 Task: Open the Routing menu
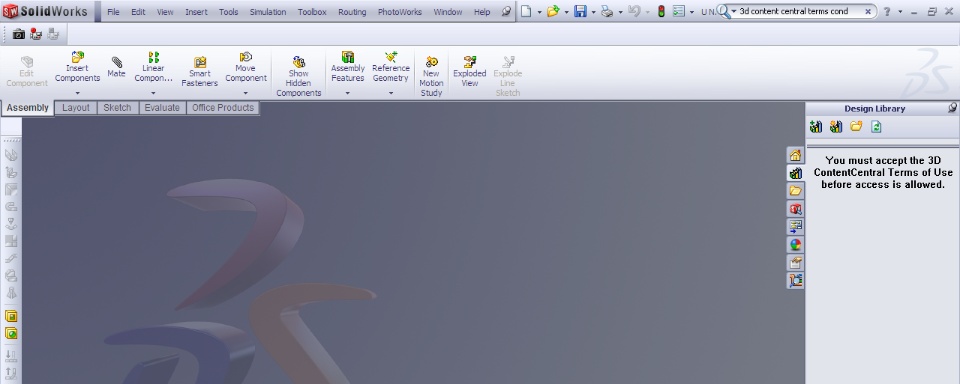(352, 12)
